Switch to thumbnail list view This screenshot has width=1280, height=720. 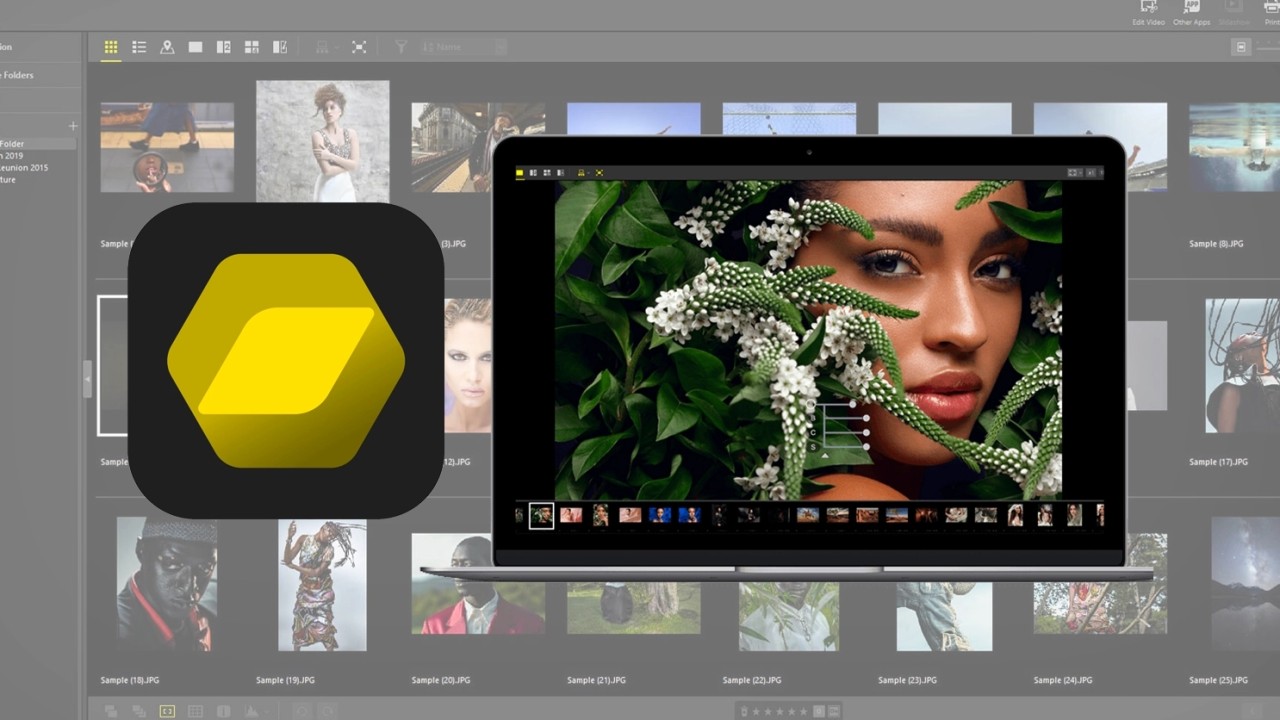coord(139,47)
